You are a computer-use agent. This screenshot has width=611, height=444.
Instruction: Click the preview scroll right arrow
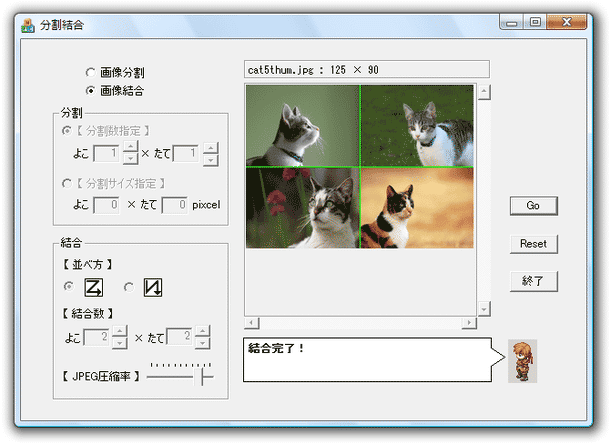tap(469, 323)
